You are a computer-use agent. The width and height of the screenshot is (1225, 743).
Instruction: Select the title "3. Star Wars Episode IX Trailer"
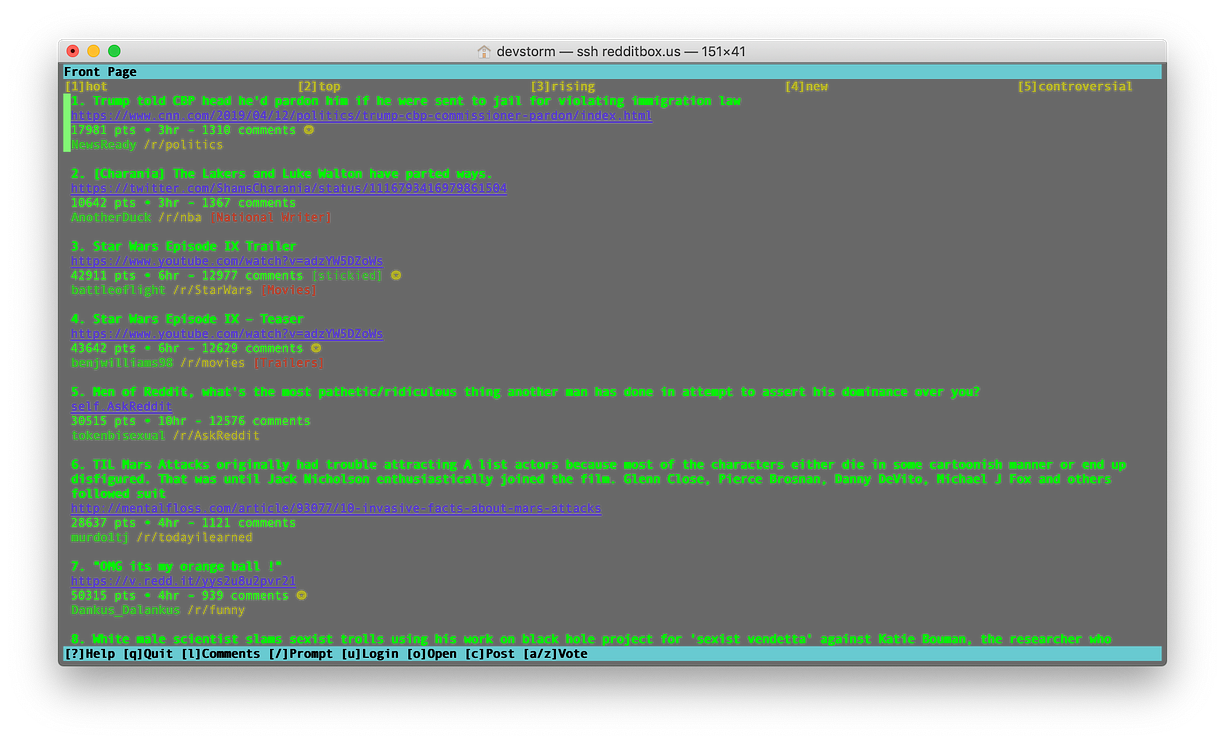click(183, 246)
